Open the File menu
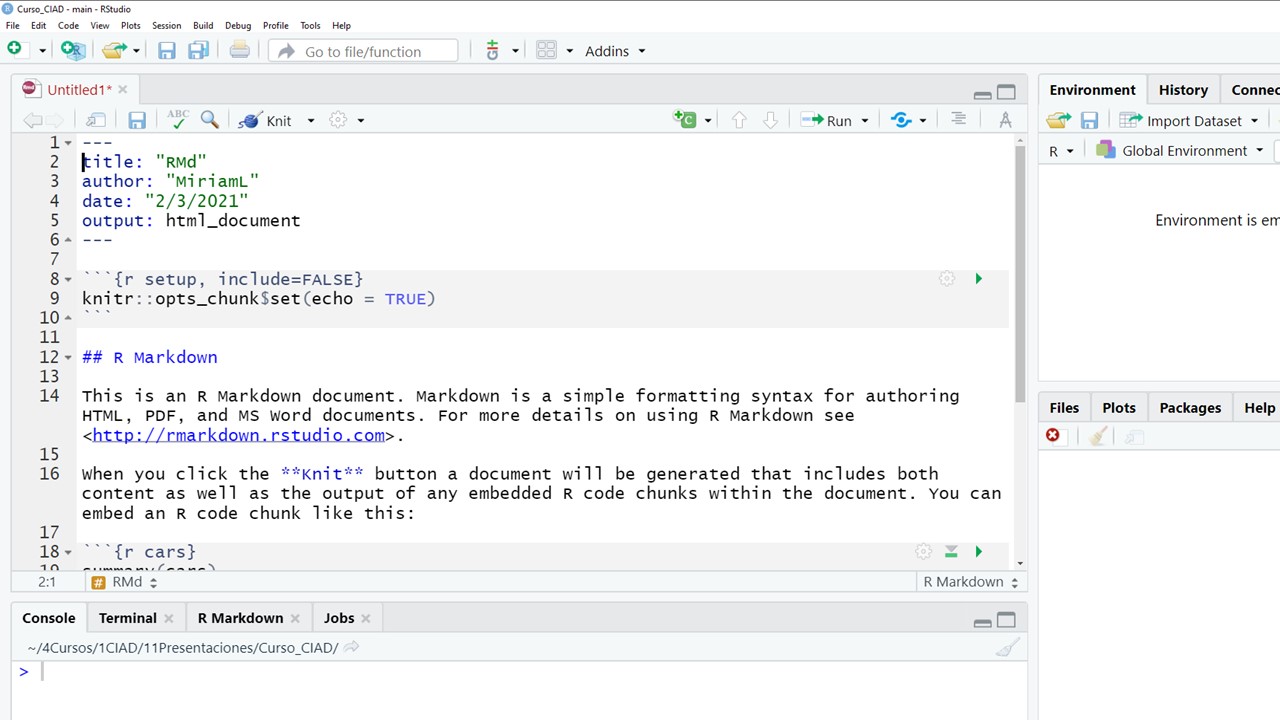 [12, 25]
